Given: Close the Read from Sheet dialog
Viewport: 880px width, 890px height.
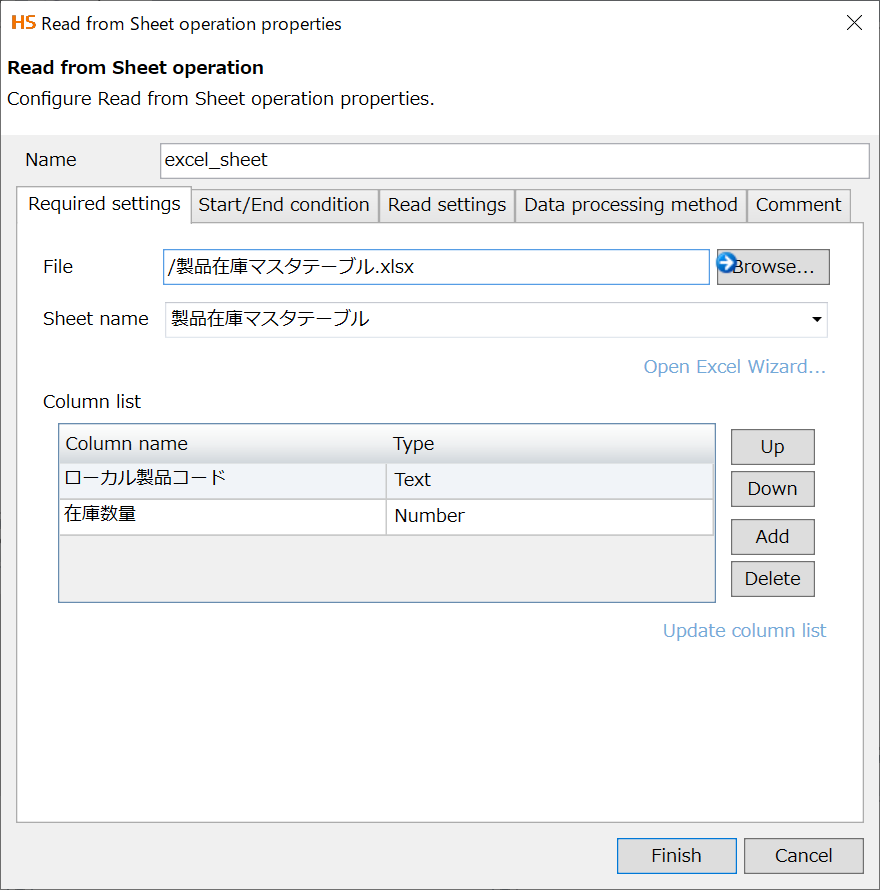Looking at the screenshot, I should (x=854, y=23).
